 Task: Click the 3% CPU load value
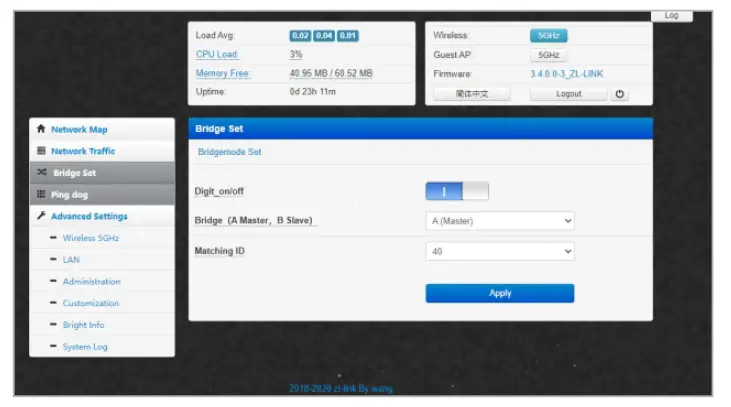point(296,54)
